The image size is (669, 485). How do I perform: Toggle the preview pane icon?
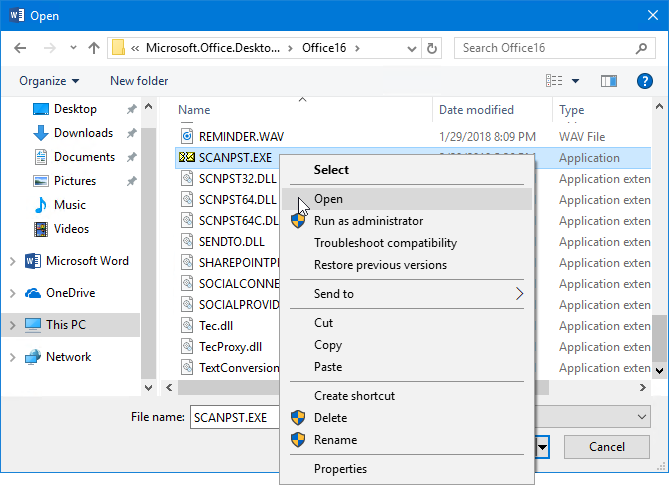608,81
